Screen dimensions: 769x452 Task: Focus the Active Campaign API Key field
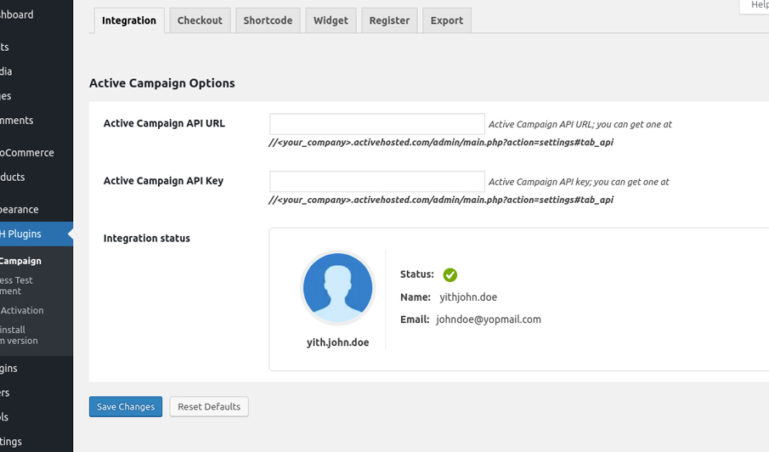(x=377, y=181)
